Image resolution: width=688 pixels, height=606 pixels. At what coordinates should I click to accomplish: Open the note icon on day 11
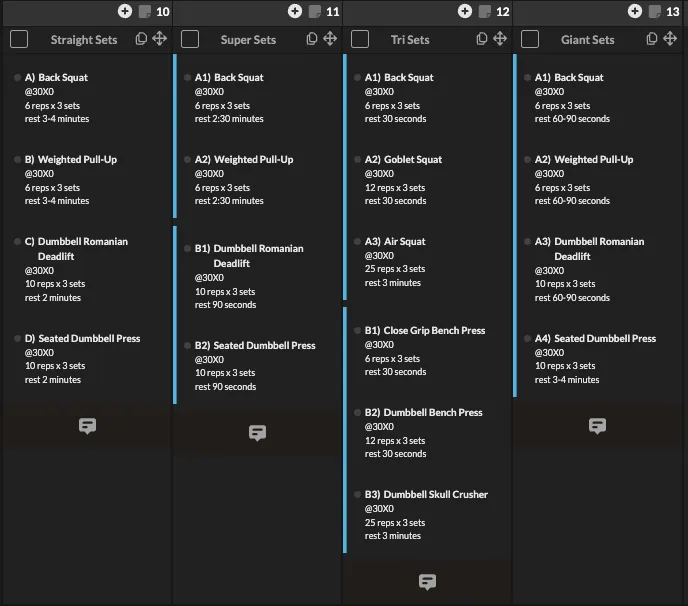[315, 12]
